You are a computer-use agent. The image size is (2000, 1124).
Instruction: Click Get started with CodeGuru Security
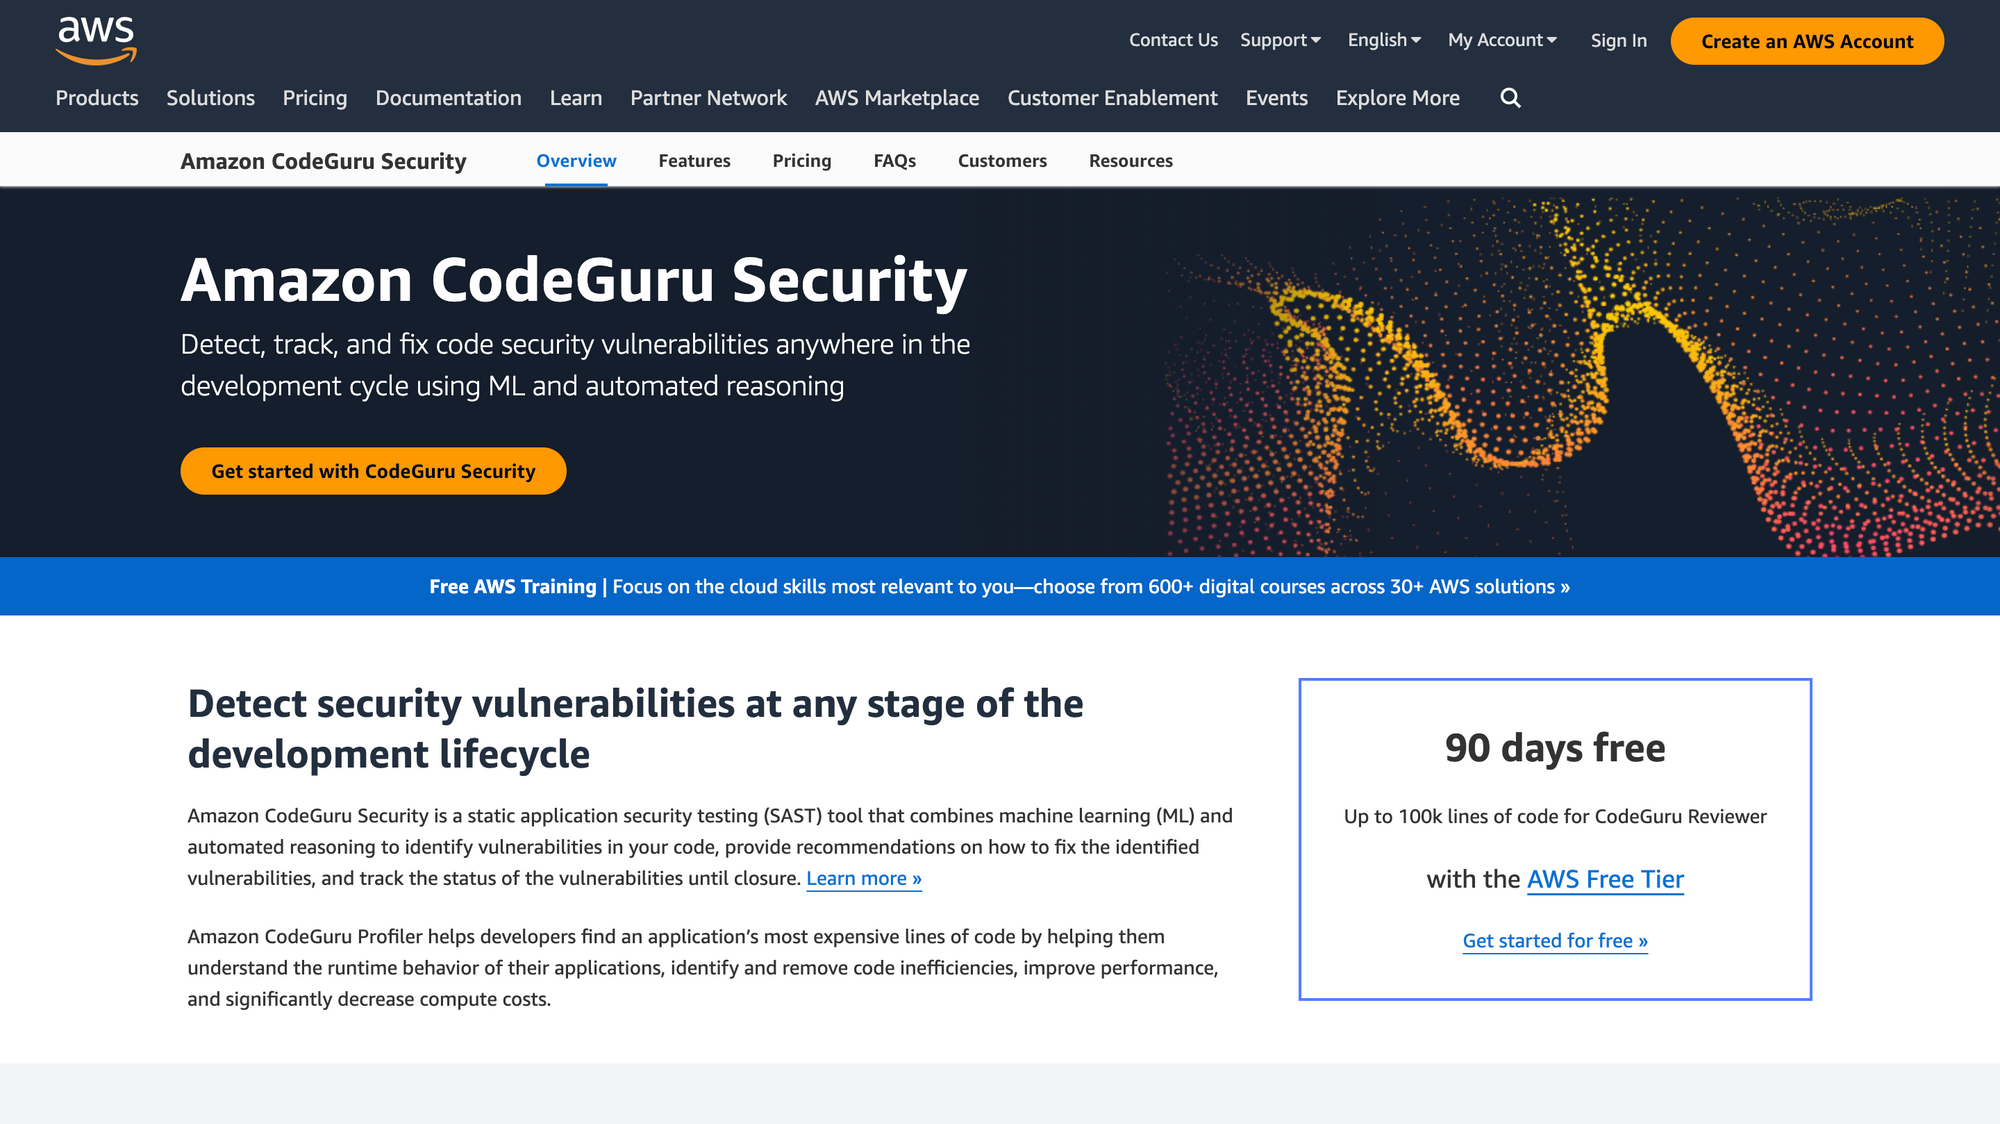coord(372,471)
